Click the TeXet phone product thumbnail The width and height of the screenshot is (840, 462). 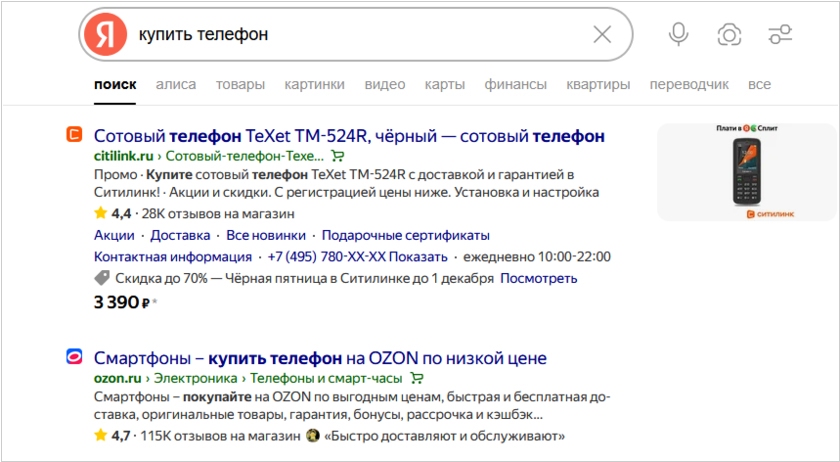click(x=747, y=171)
